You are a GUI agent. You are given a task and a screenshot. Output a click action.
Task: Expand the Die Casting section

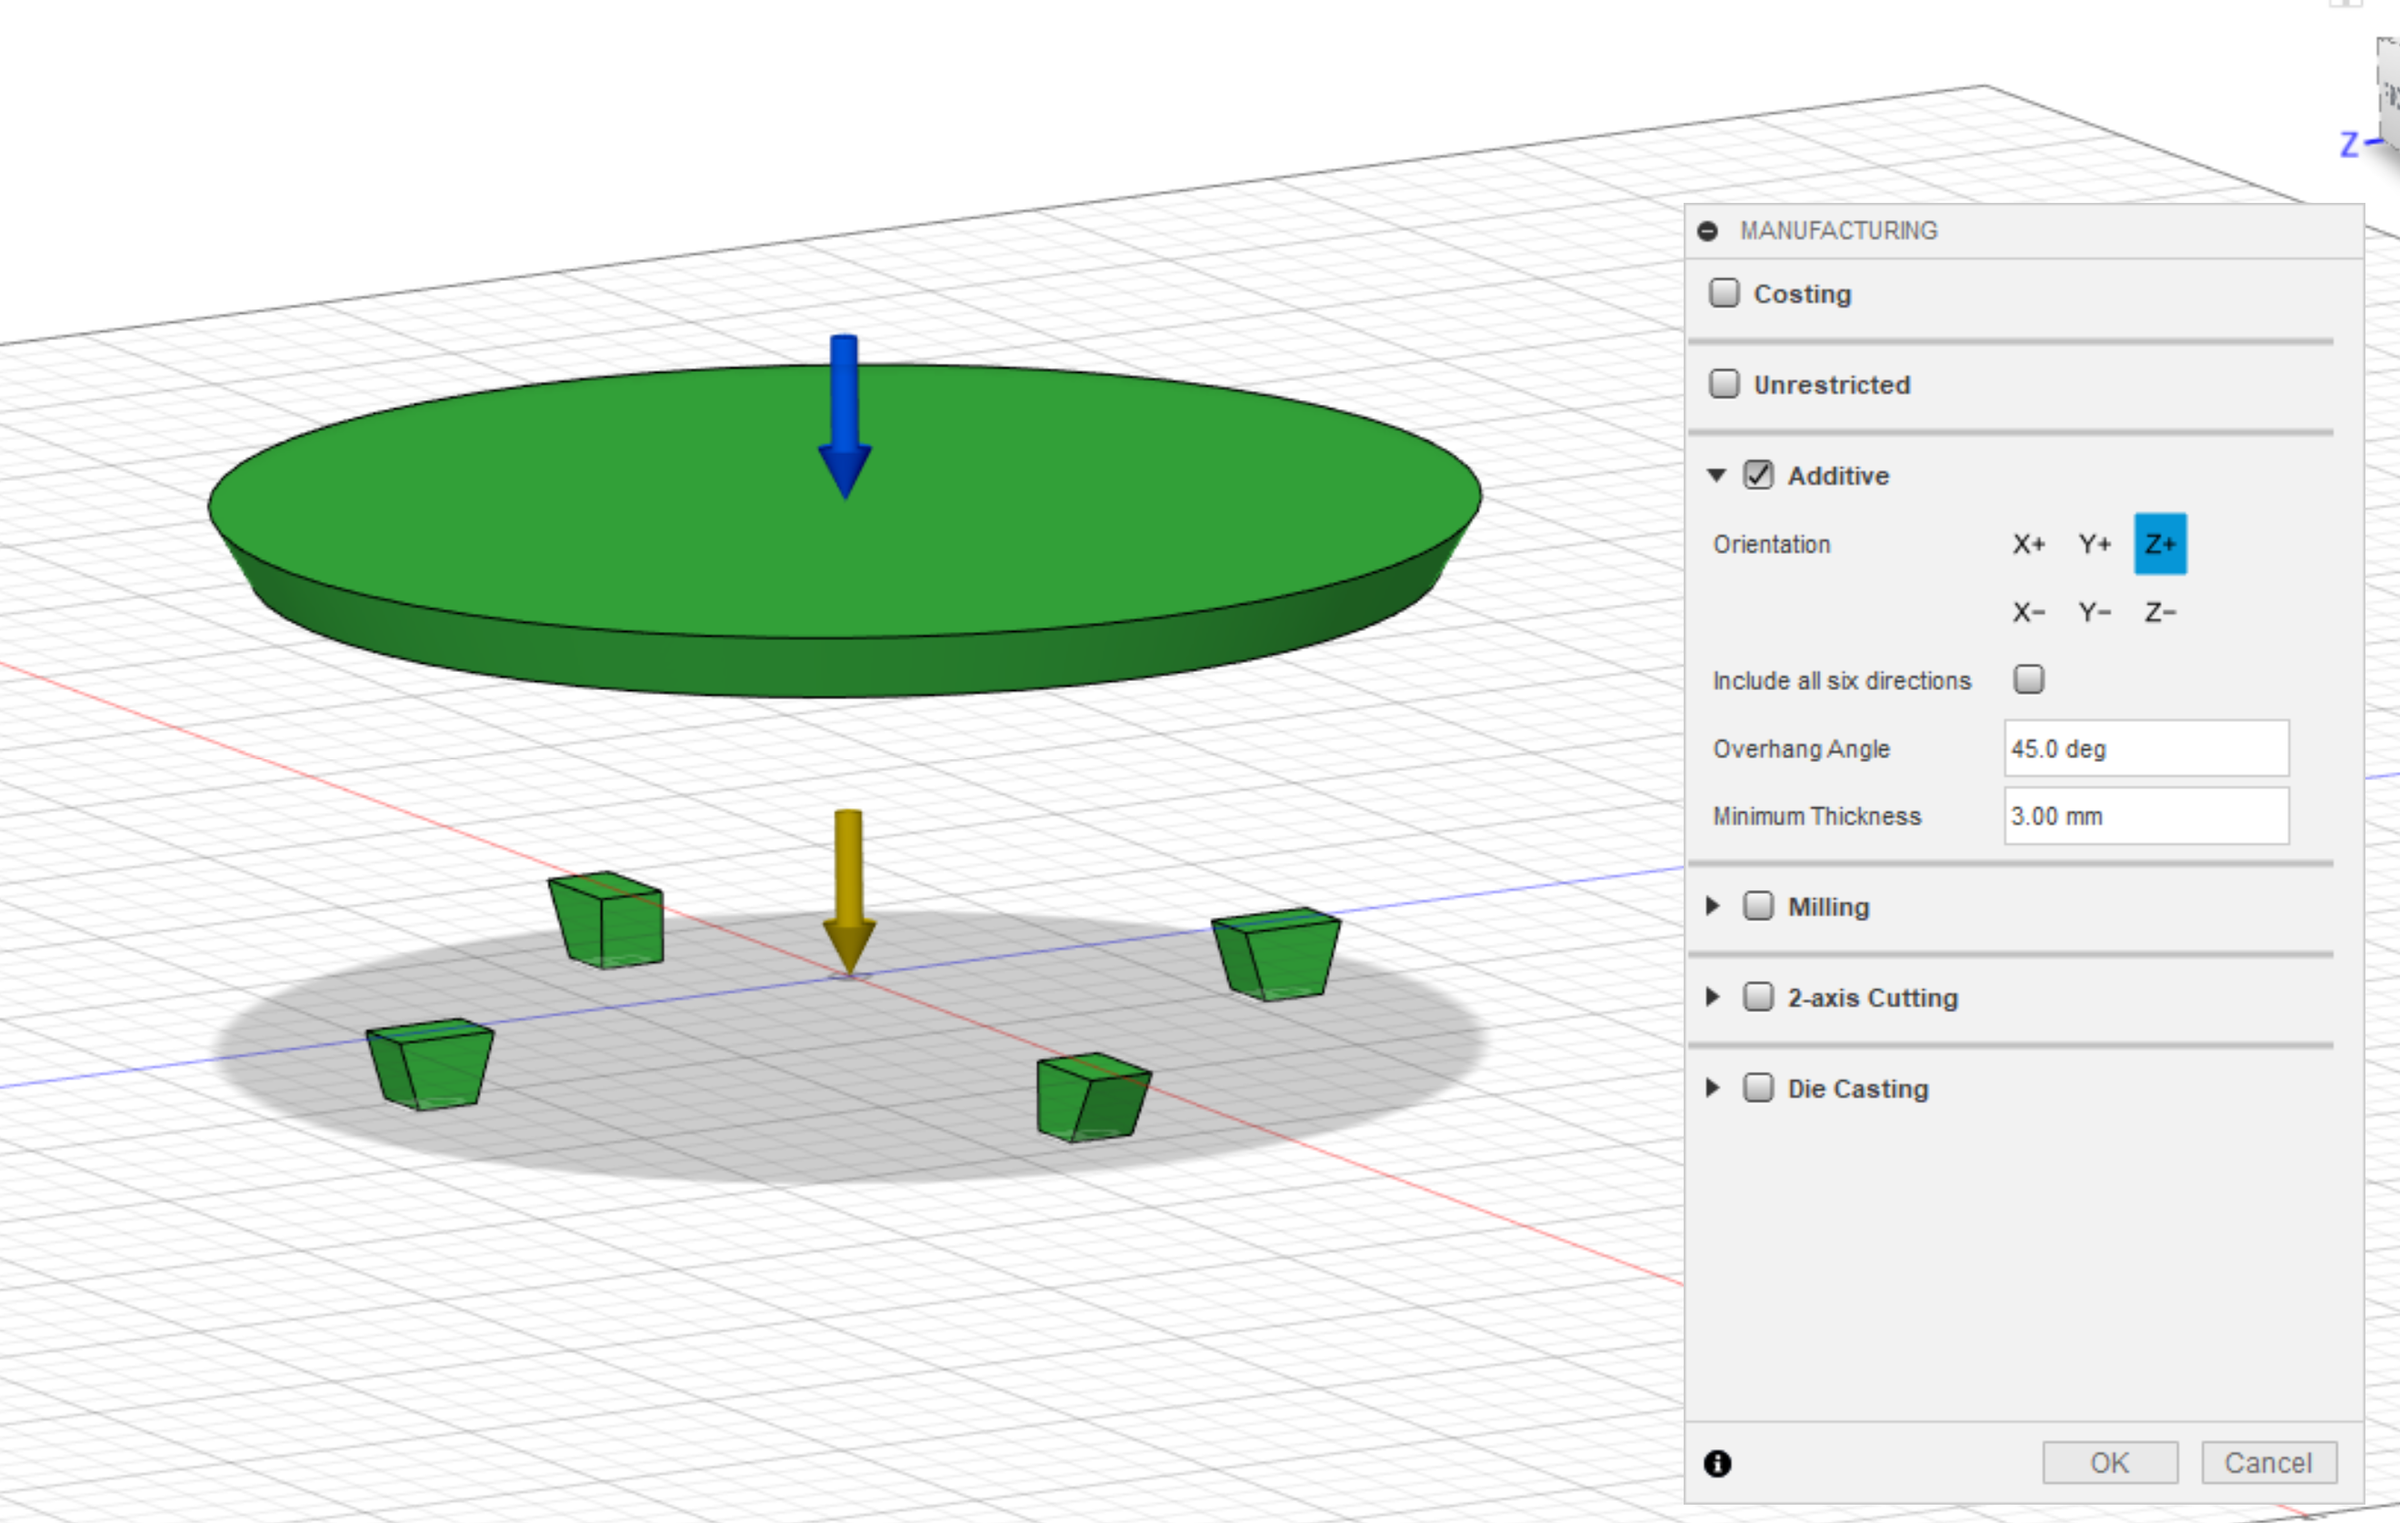point(1713,1088)
